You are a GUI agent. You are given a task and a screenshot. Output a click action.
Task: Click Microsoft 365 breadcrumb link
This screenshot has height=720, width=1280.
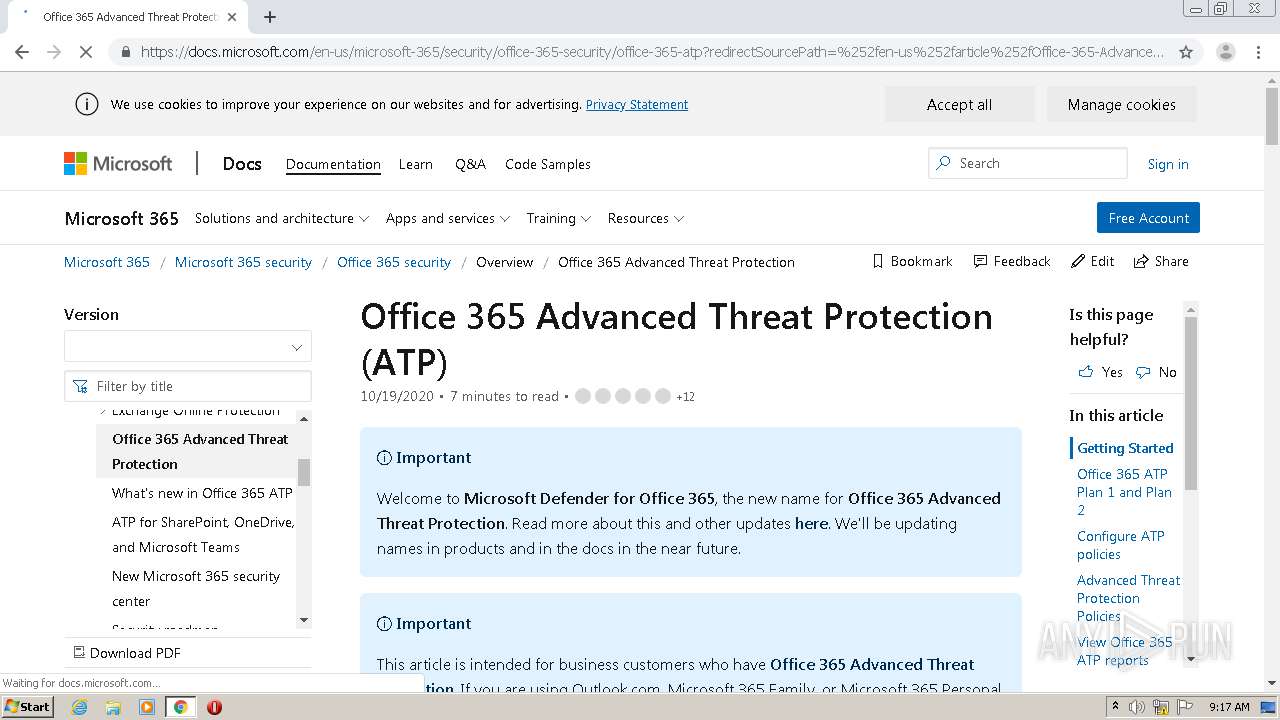click(x=107, y=262)
